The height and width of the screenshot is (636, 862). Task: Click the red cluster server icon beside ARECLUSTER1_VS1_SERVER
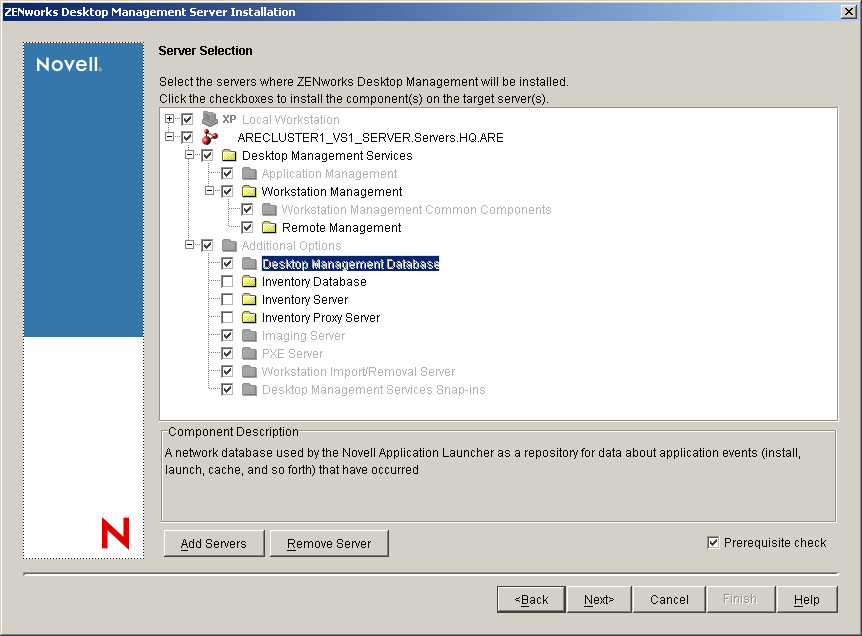pos(210,137)
